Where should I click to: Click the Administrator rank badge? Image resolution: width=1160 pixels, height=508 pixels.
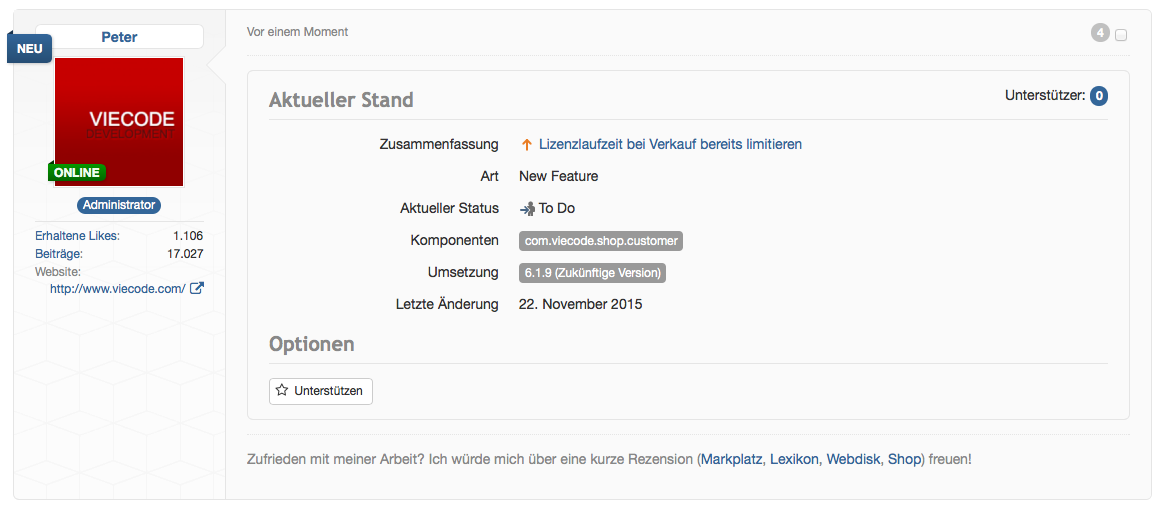(x=119, y=205)
